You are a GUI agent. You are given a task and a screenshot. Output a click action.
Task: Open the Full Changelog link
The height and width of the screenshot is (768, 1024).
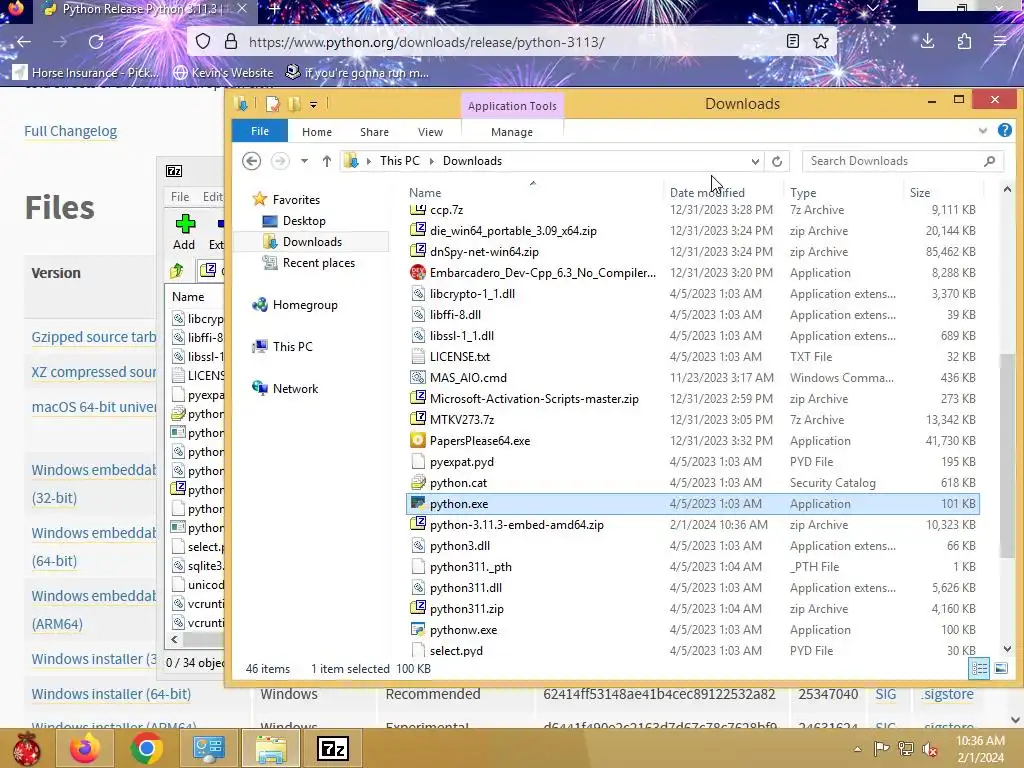click(71, 131)
